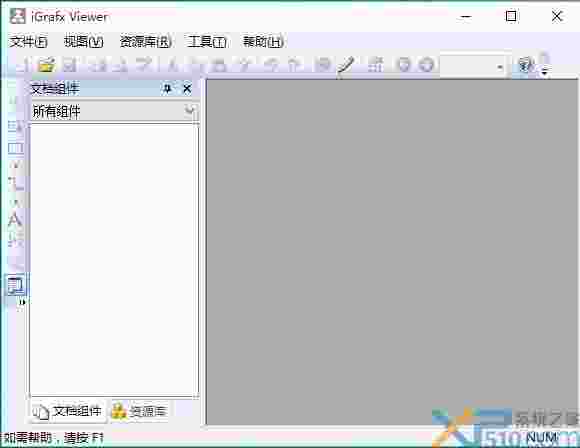The height and width of the screenshot is (448, 580).
Task: Click the empty gray document canvas
Action: [392, 252]
